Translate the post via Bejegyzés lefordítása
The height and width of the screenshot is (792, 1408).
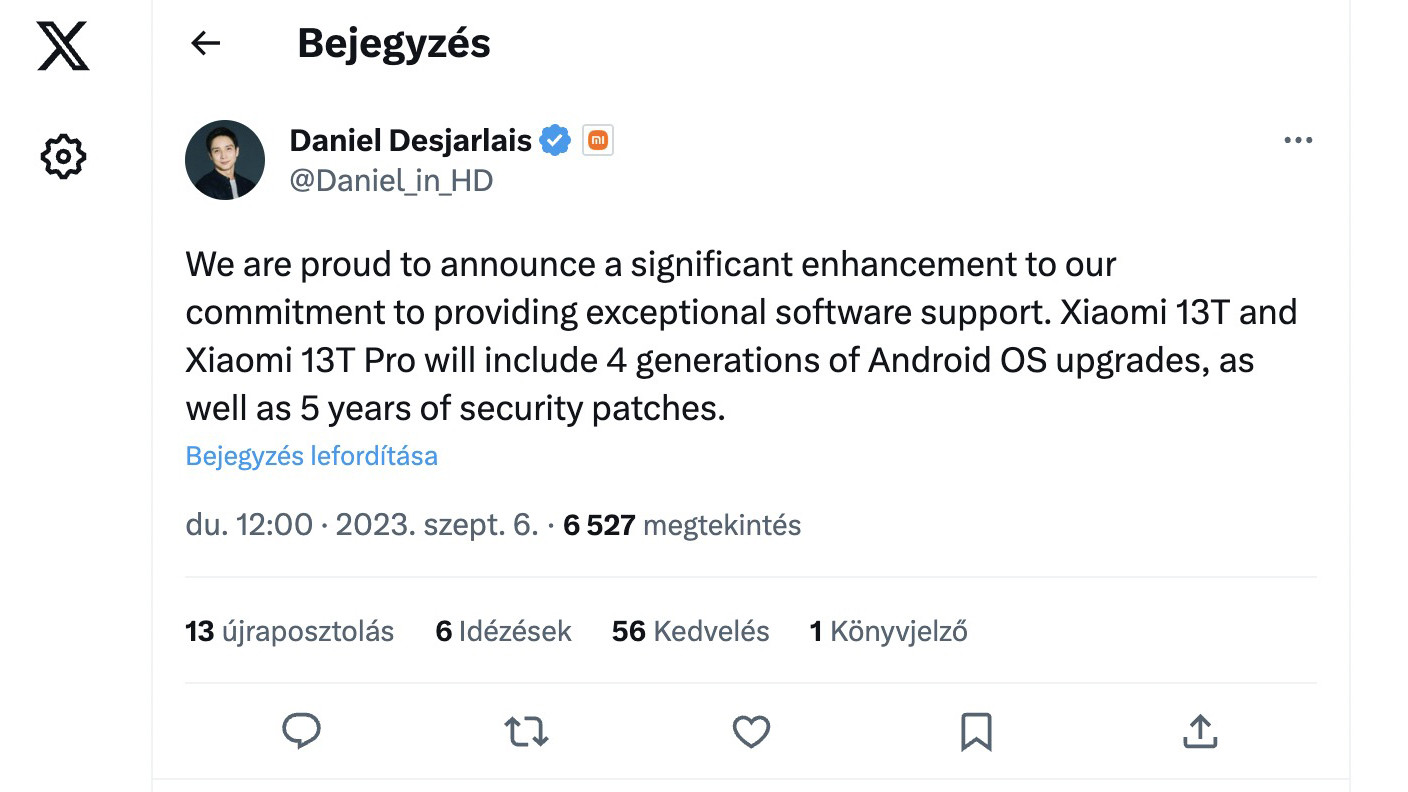coord(311,455)
